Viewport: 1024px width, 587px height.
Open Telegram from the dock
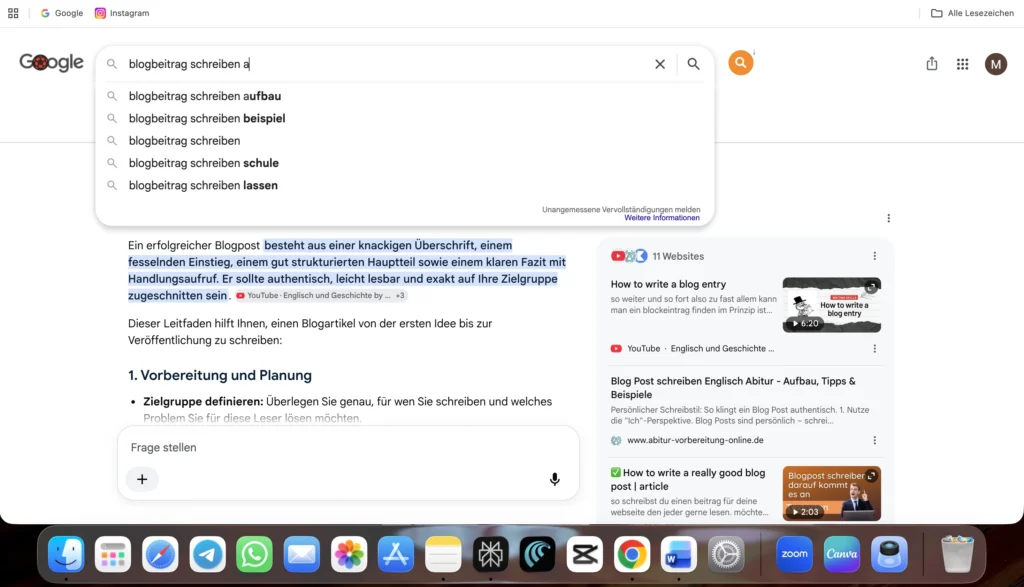pos(208,554)
